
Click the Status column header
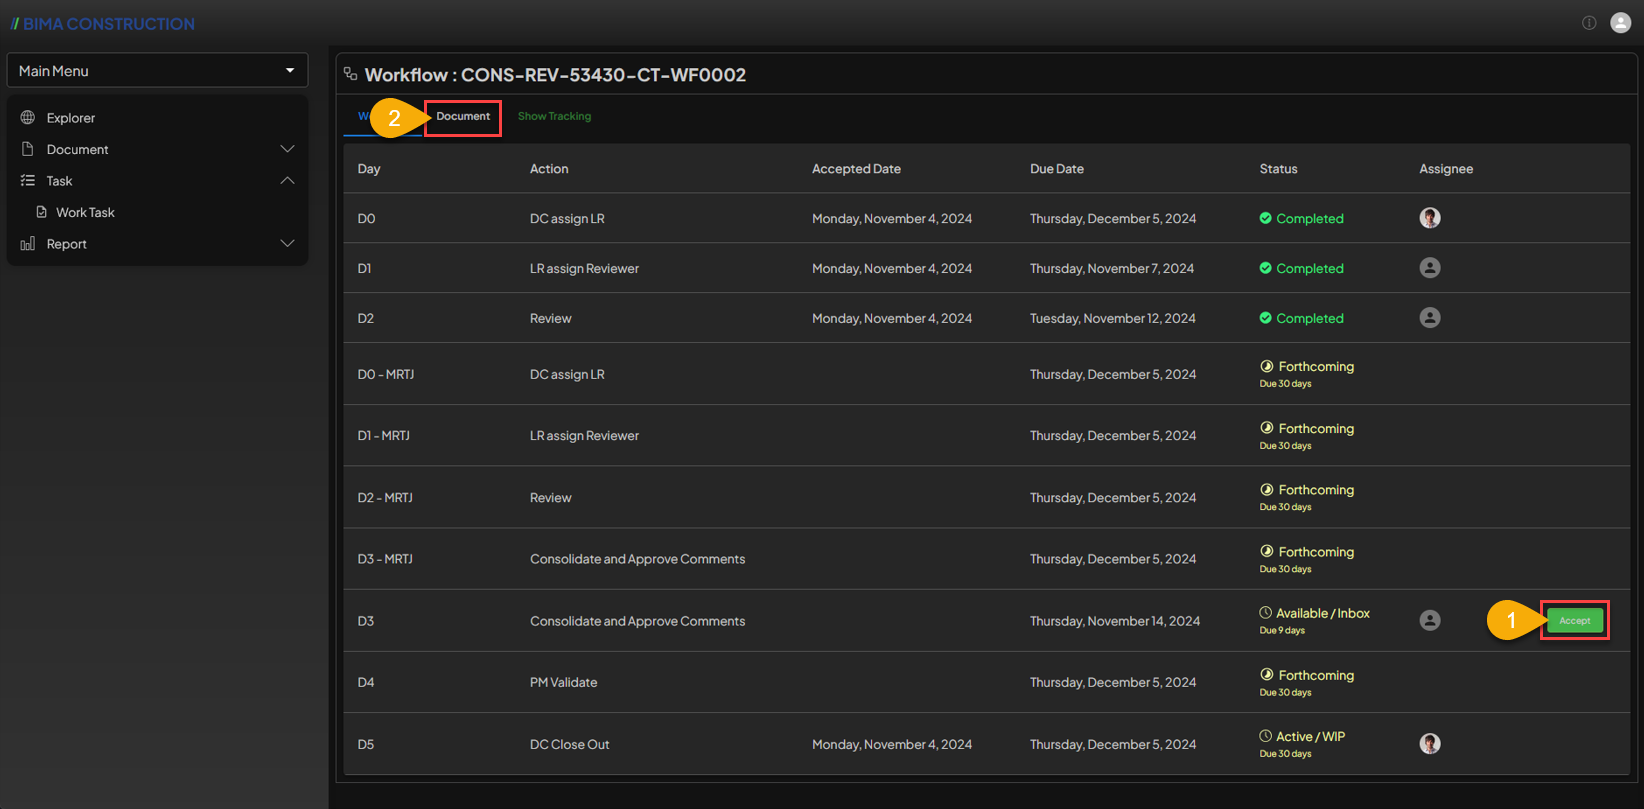1278,169
